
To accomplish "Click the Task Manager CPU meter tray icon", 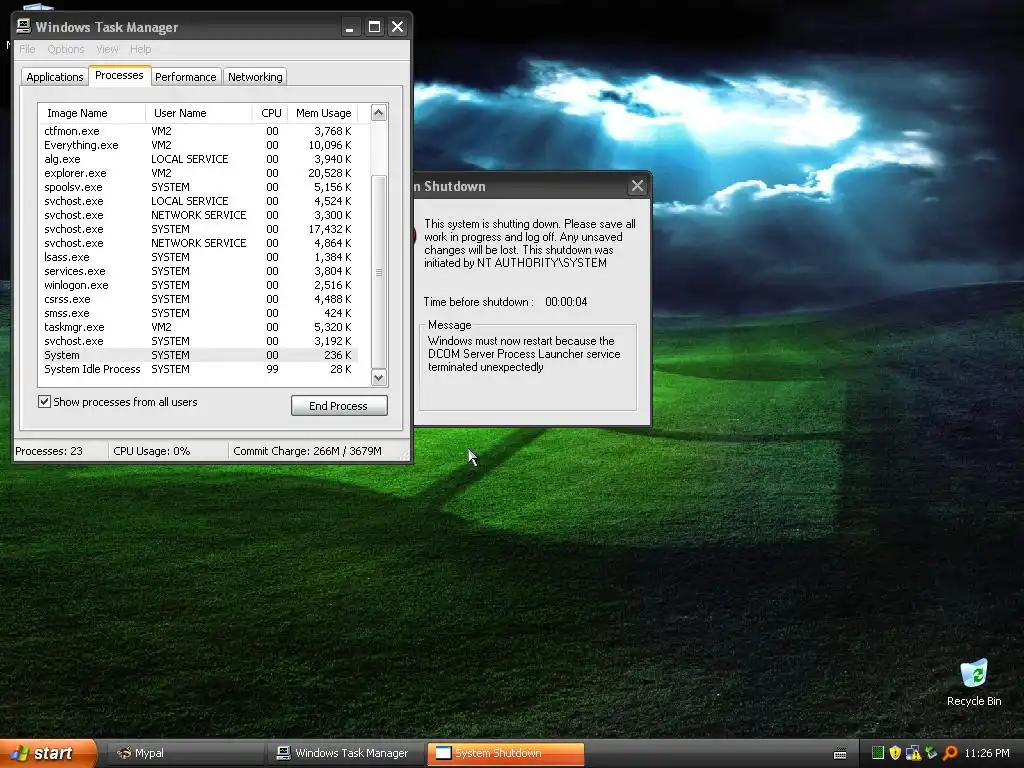I will pos(878,753).
